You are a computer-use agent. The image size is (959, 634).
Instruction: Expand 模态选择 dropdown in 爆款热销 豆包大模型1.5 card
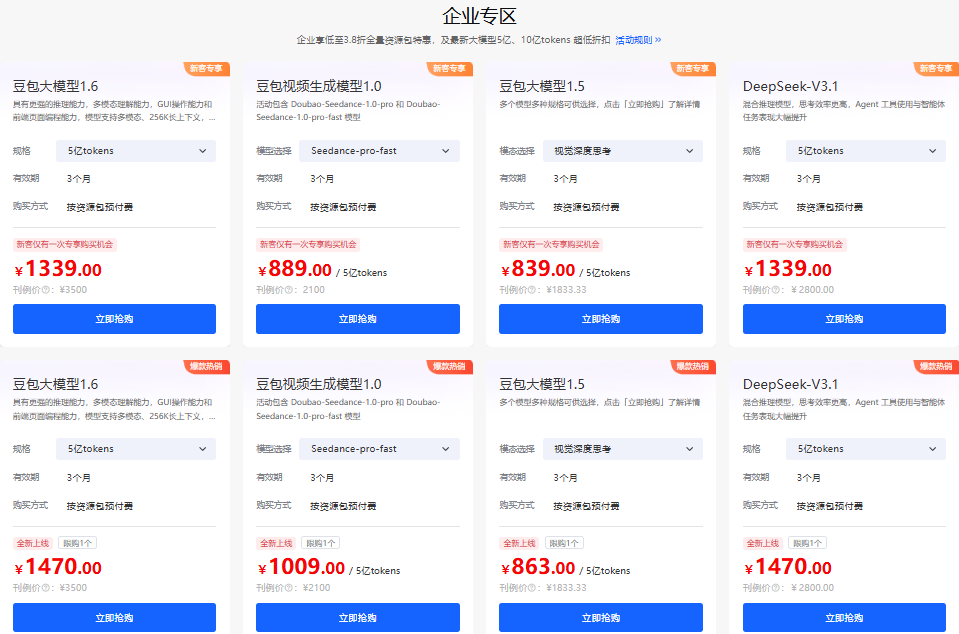pyautogui.click(x=623, y=449)
